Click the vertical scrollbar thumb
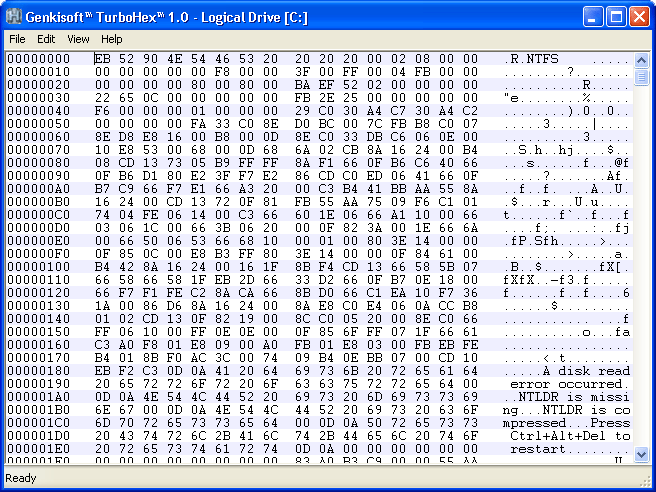The height and width of the screenshot is (492, 656). (643, 75)
